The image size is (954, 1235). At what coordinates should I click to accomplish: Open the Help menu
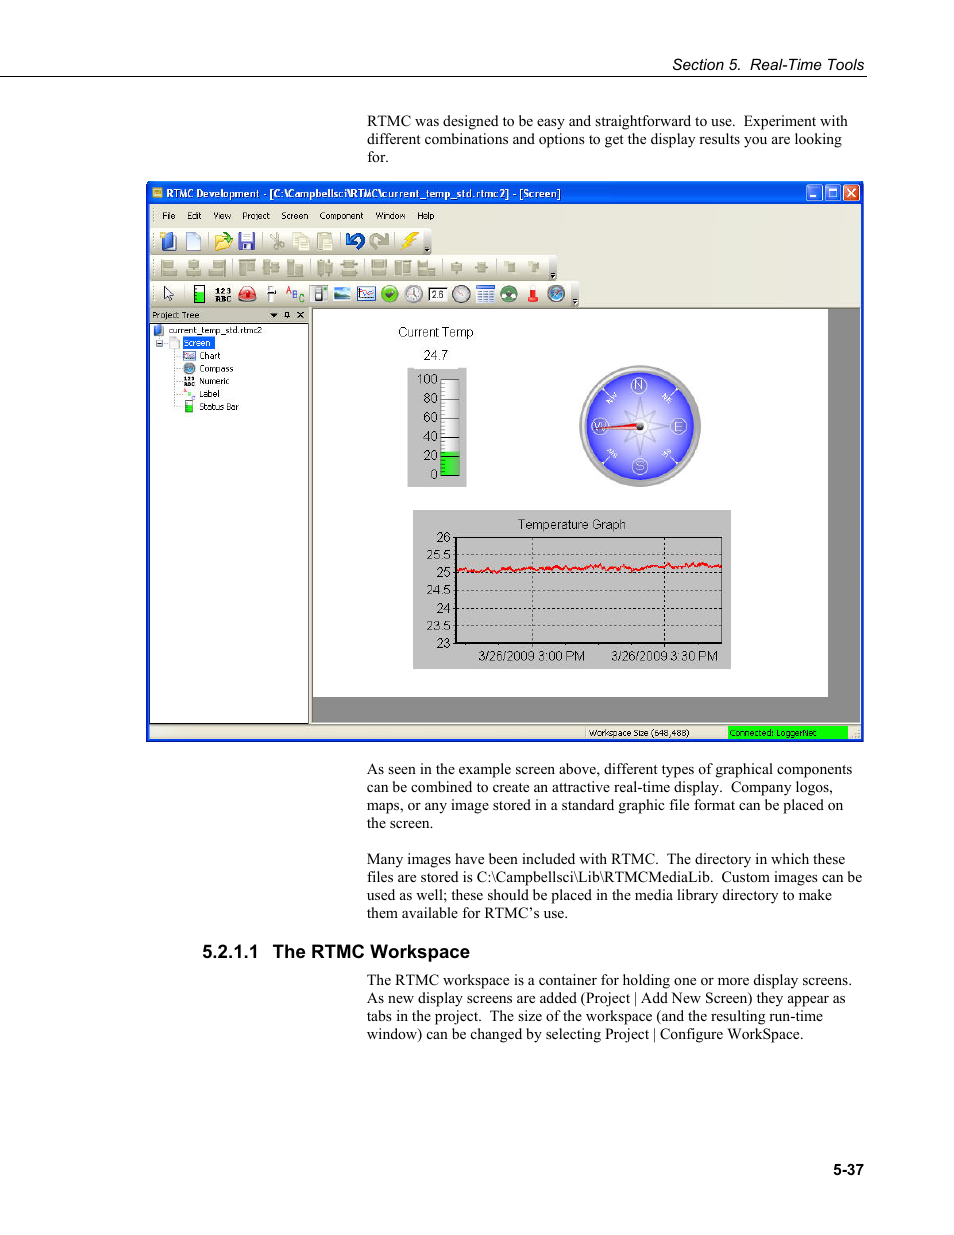pyautogui.click(x=426, y=216)
